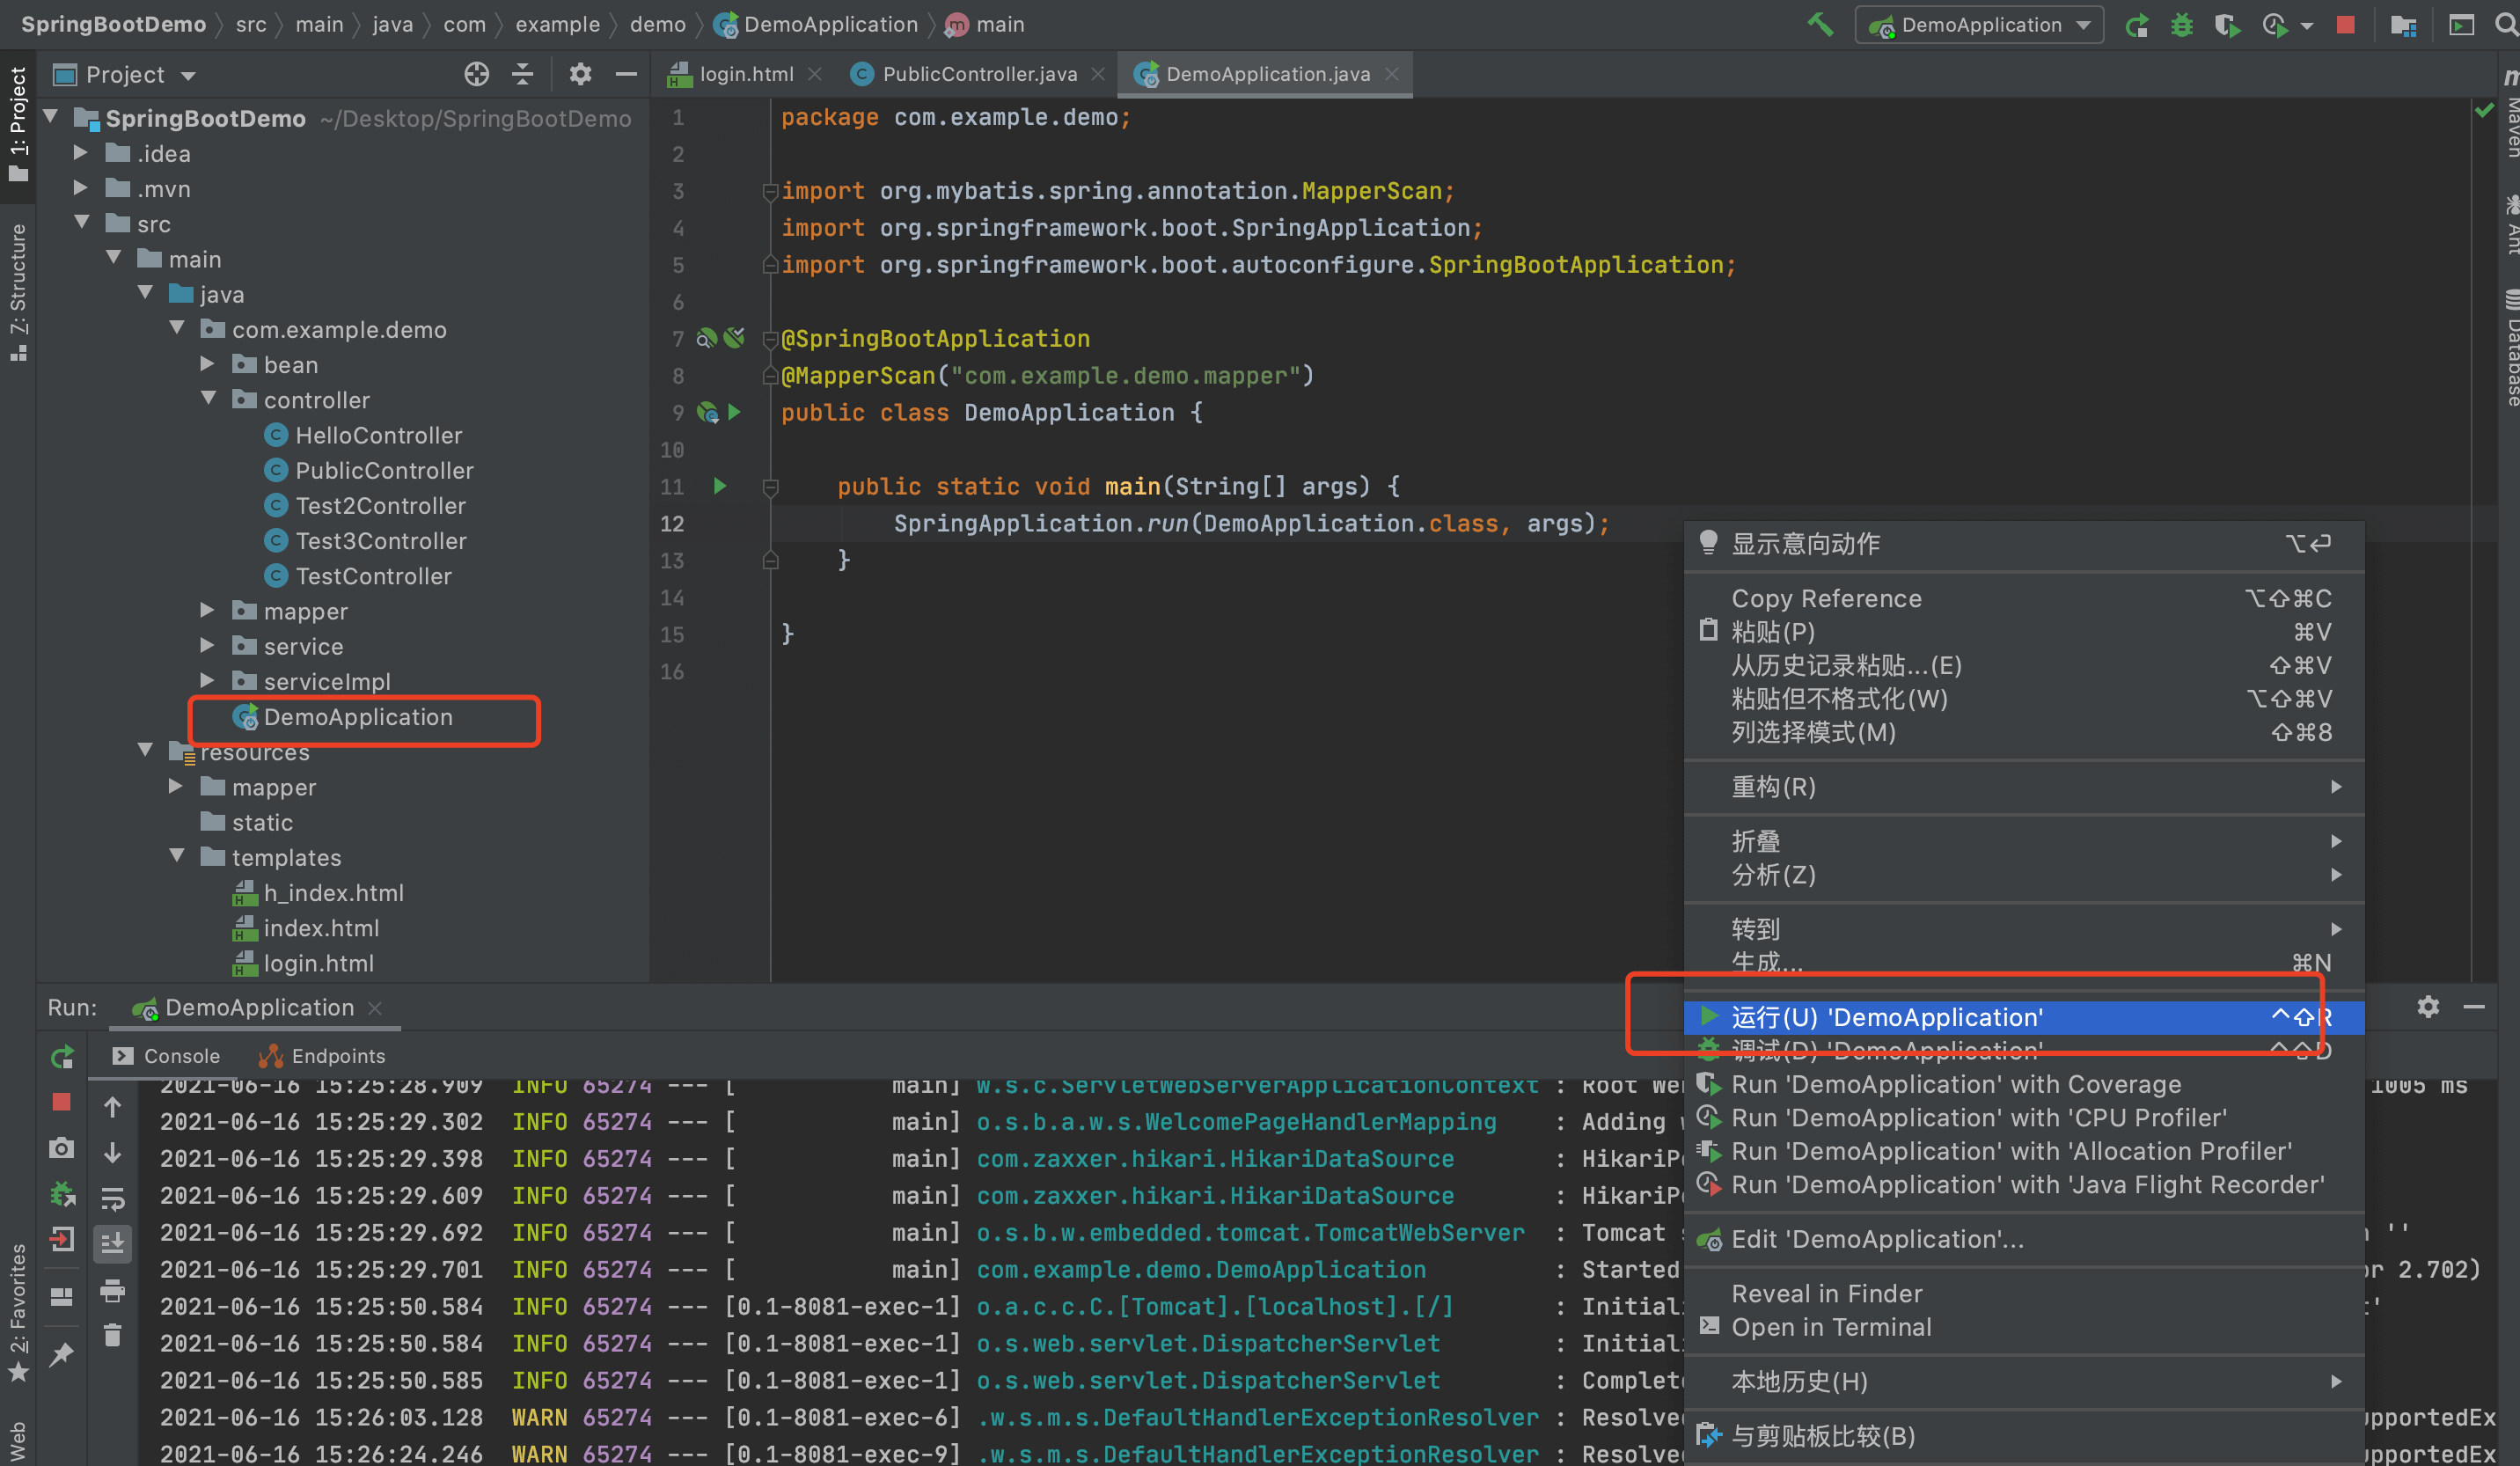Click the Debug bug icon in top toolbar
Screen dimensions: 2520x1466
click(2181, 25)
